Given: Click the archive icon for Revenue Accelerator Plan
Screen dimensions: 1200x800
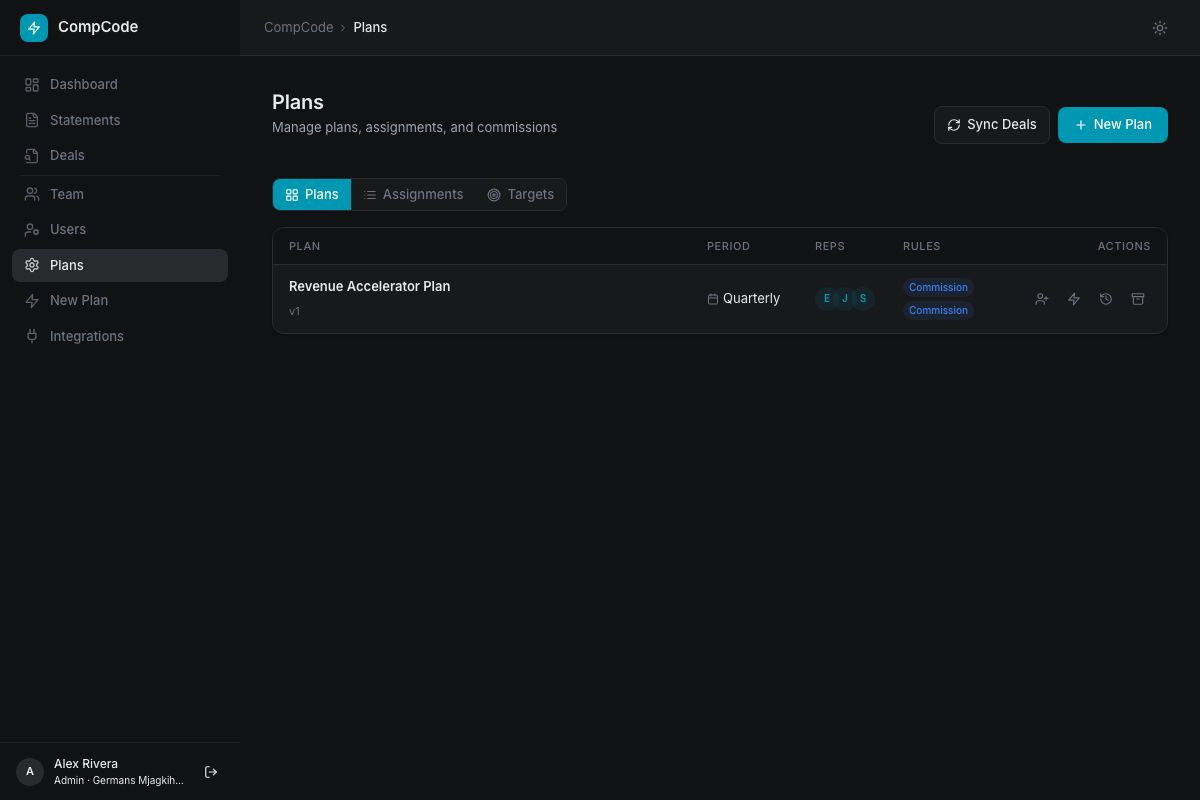Looking at the screenshot, I should [x=1138, y=299].
